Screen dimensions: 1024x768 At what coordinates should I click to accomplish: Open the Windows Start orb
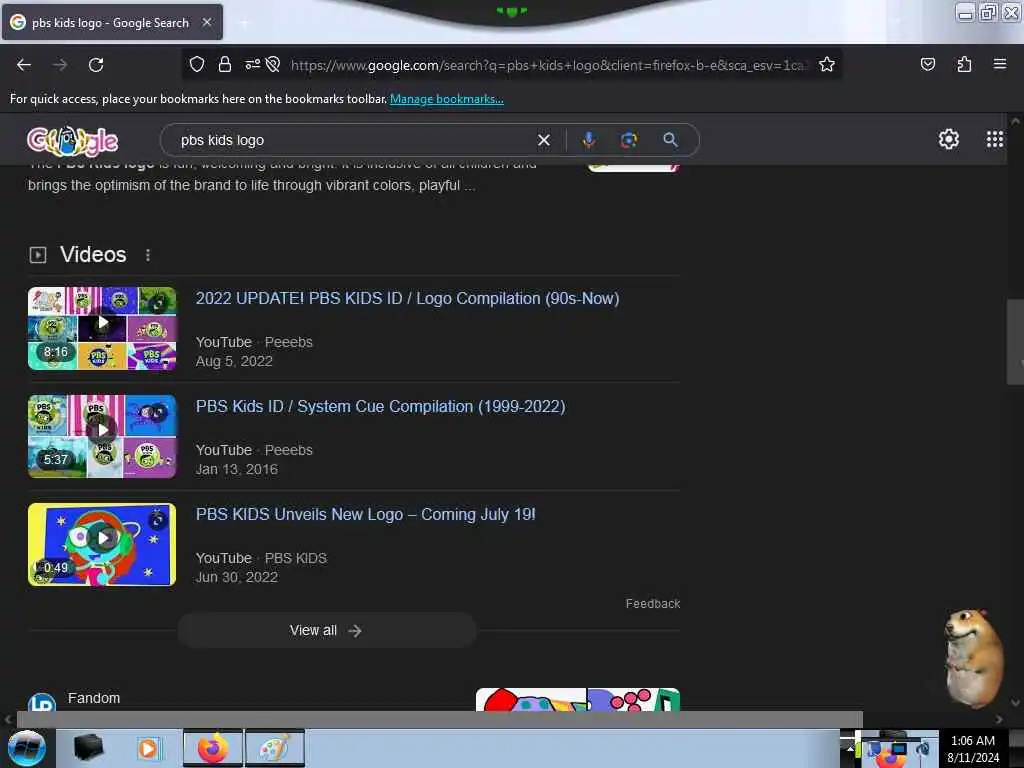(27, 748)
